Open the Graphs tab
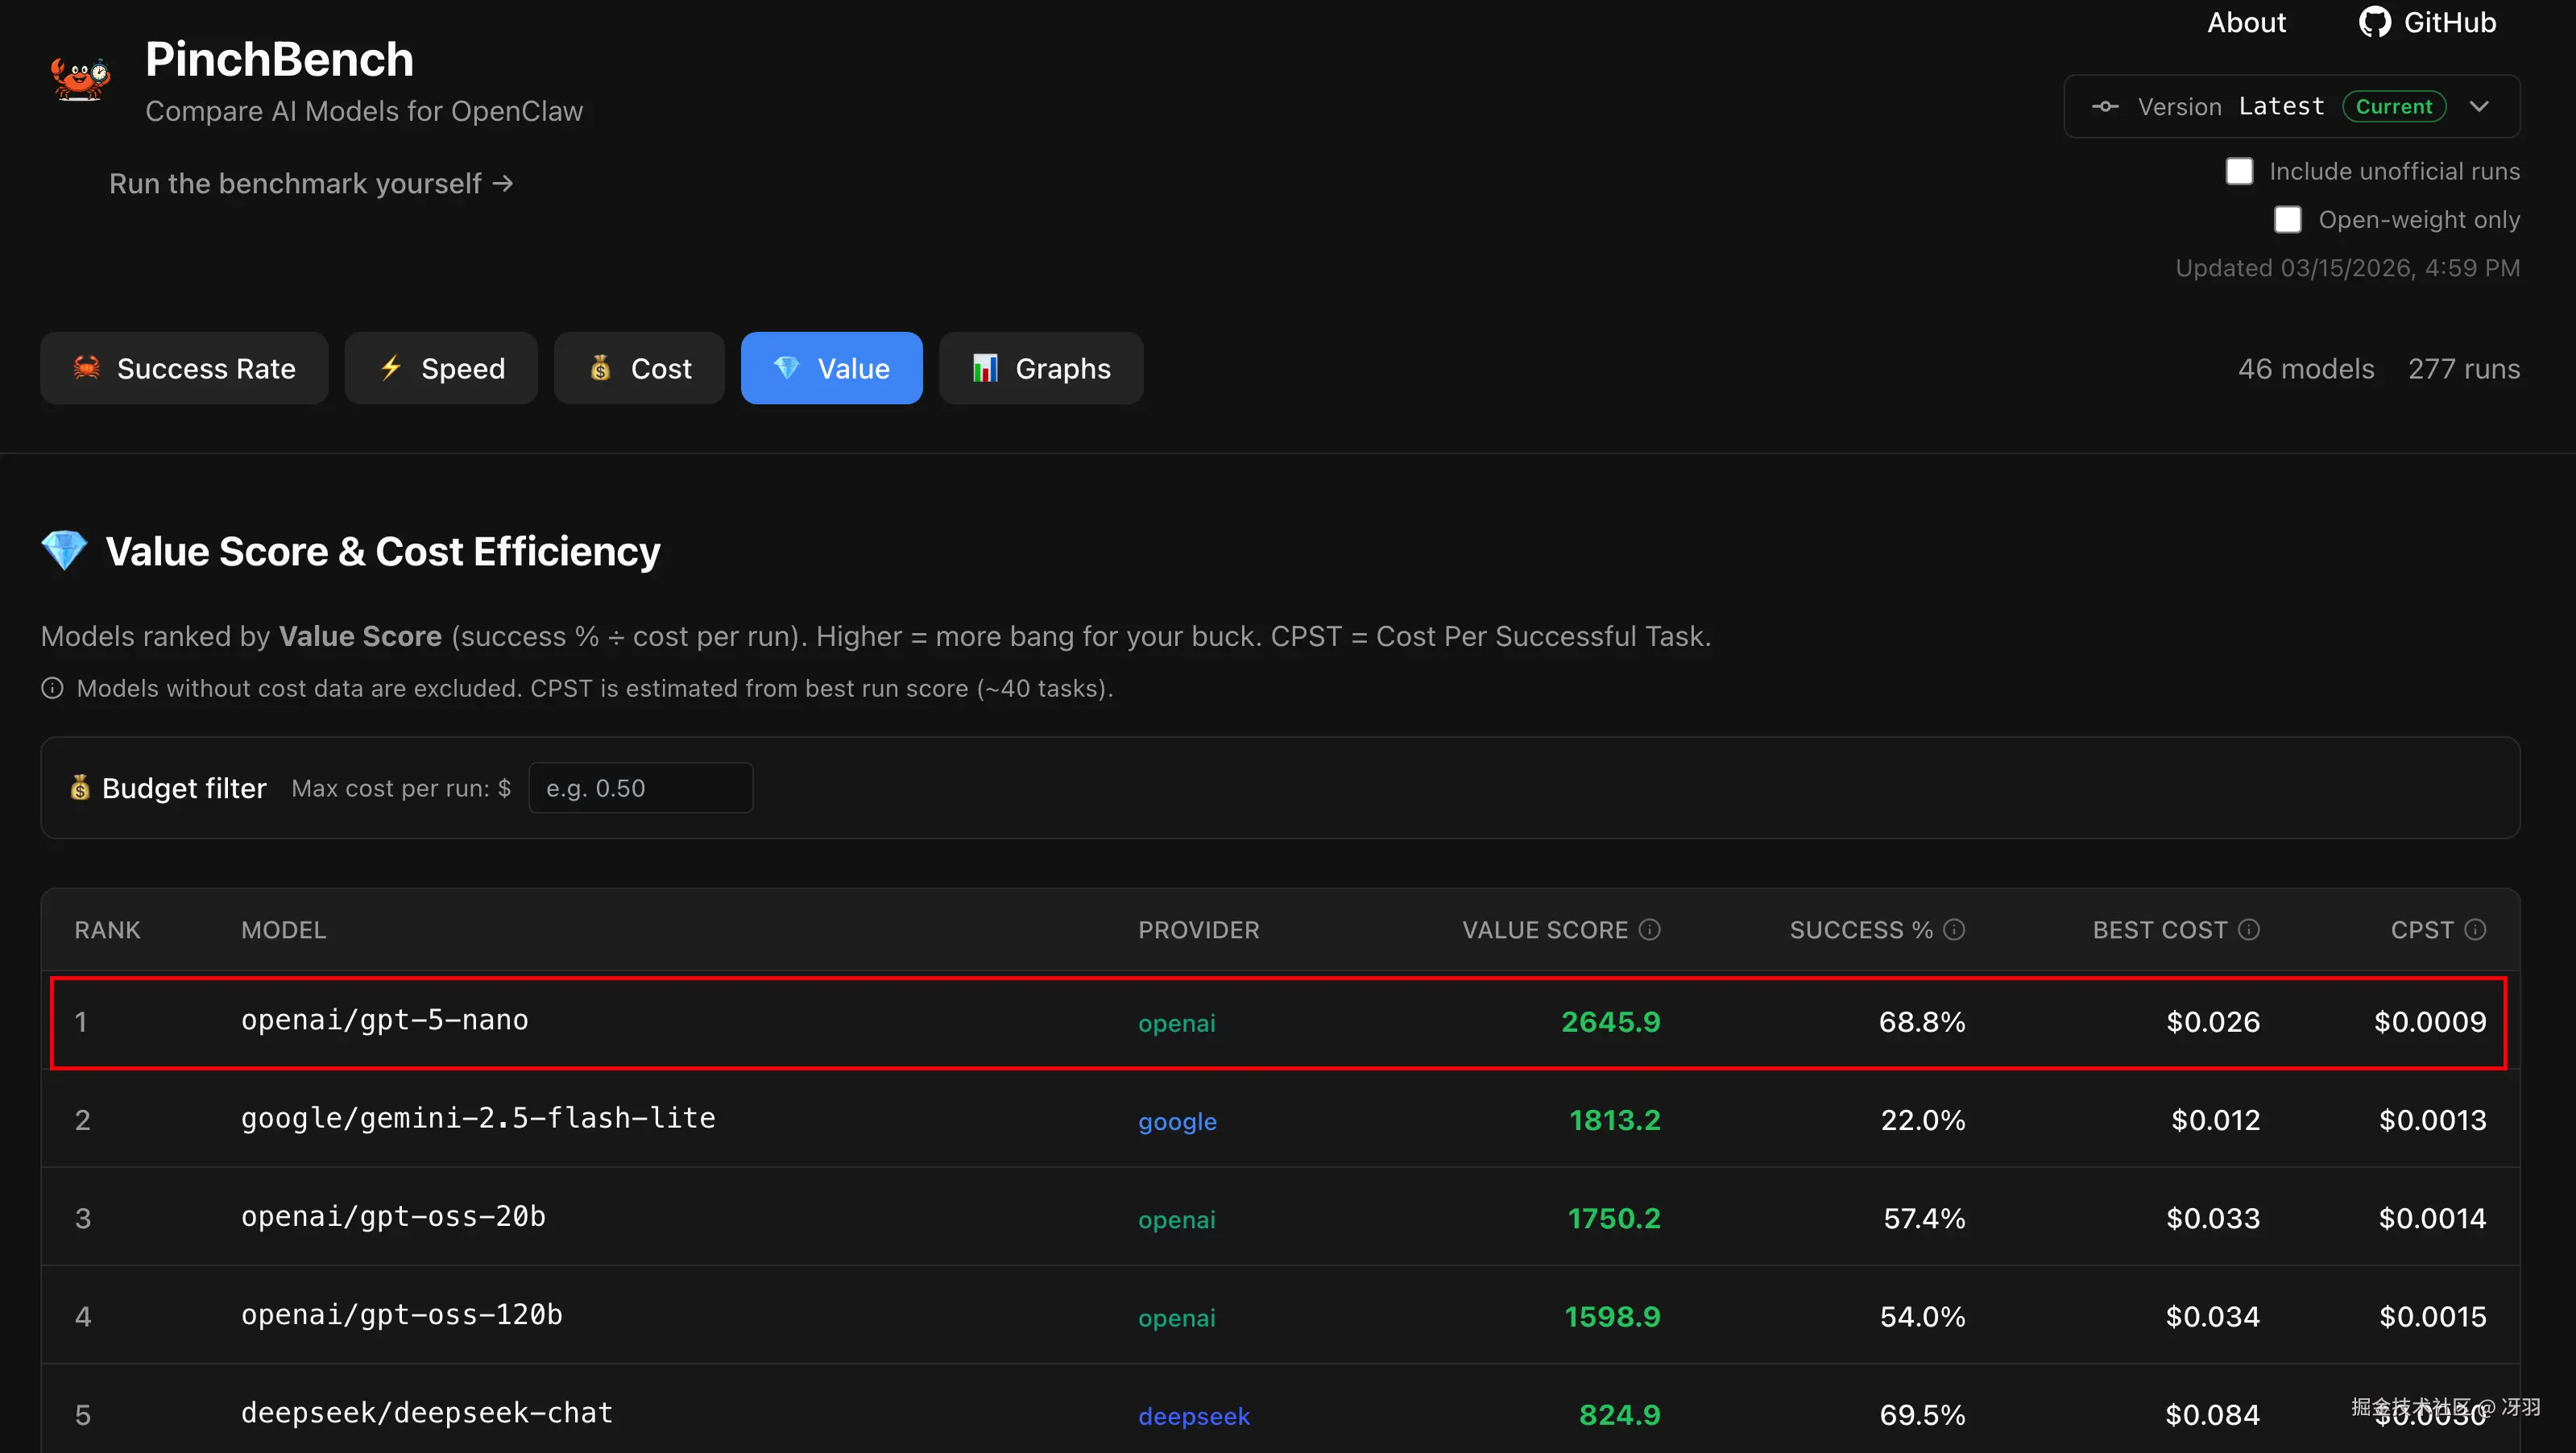This screenshot has width=2576, height=1453. coord(1041,368)
